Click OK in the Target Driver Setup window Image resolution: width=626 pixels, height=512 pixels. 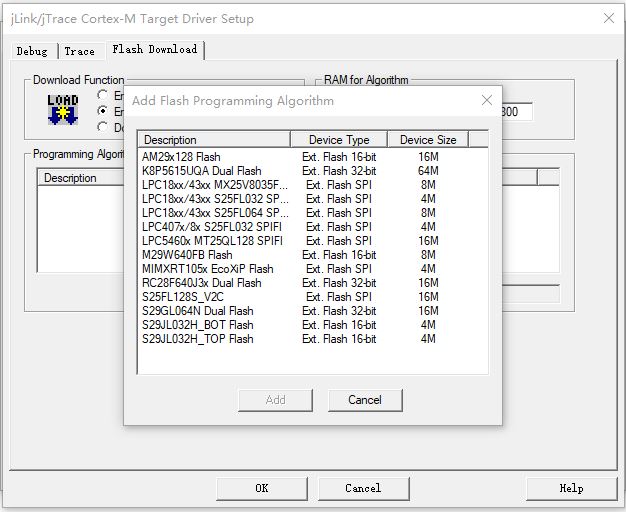point(262,488)
